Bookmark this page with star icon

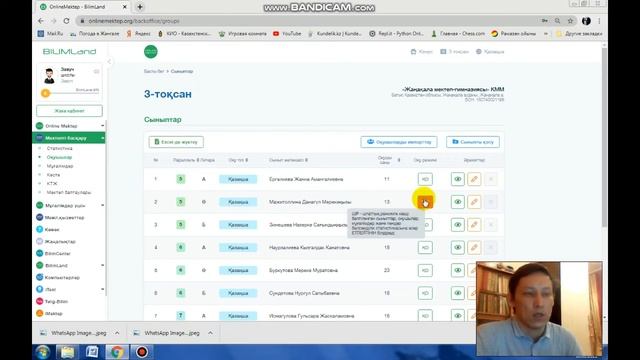coord(570,21)
